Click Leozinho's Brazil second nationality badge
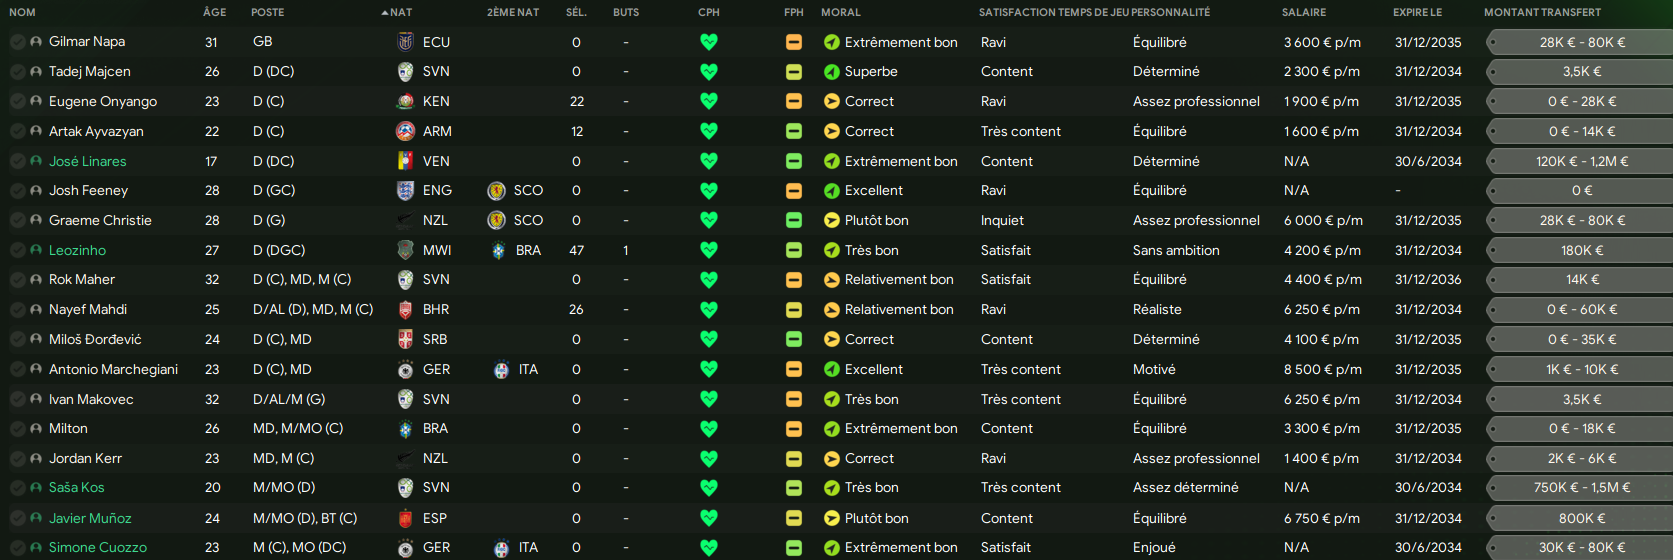1673x560 pixels. (x=498, y=251)
